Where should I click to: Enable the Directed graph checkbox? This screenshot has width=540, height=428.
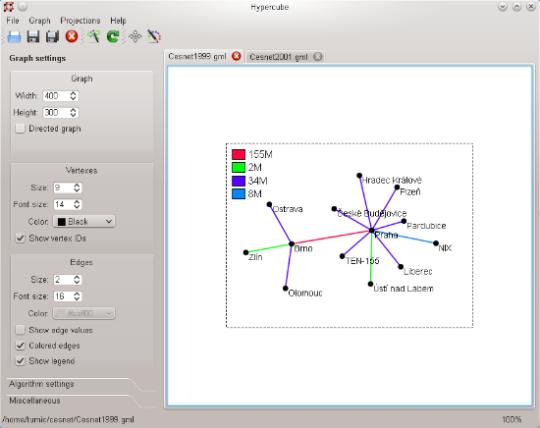tap(20, 128)
